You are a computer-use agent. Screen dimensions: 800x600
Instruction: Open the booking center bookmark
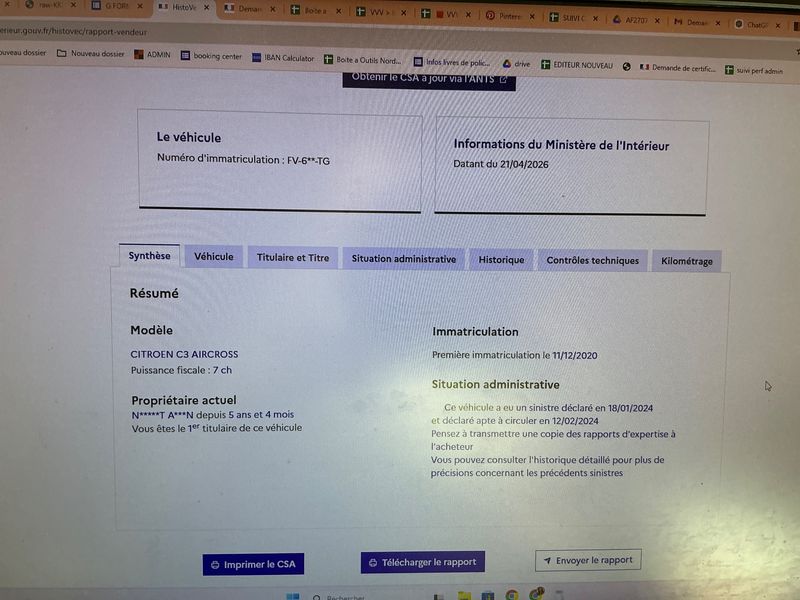point(211,56)
